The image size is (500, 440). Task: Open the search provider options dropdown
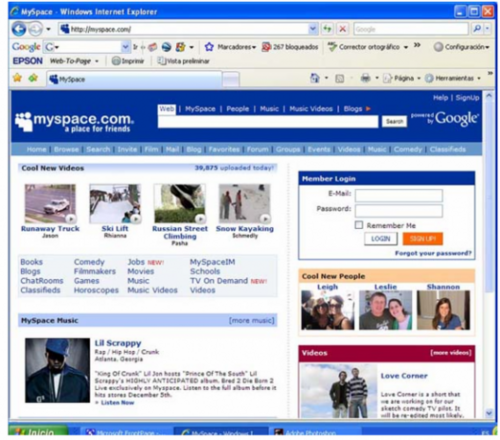(x=487, y=29)
